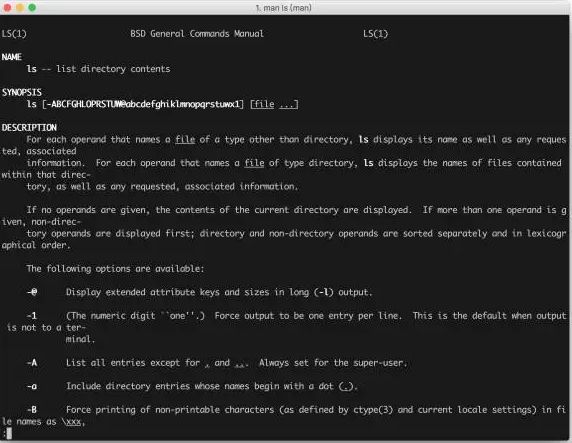Click the "-A" option flag
Image resolution: width=572 pixels, height=443 pixels.
coord(32,363)
